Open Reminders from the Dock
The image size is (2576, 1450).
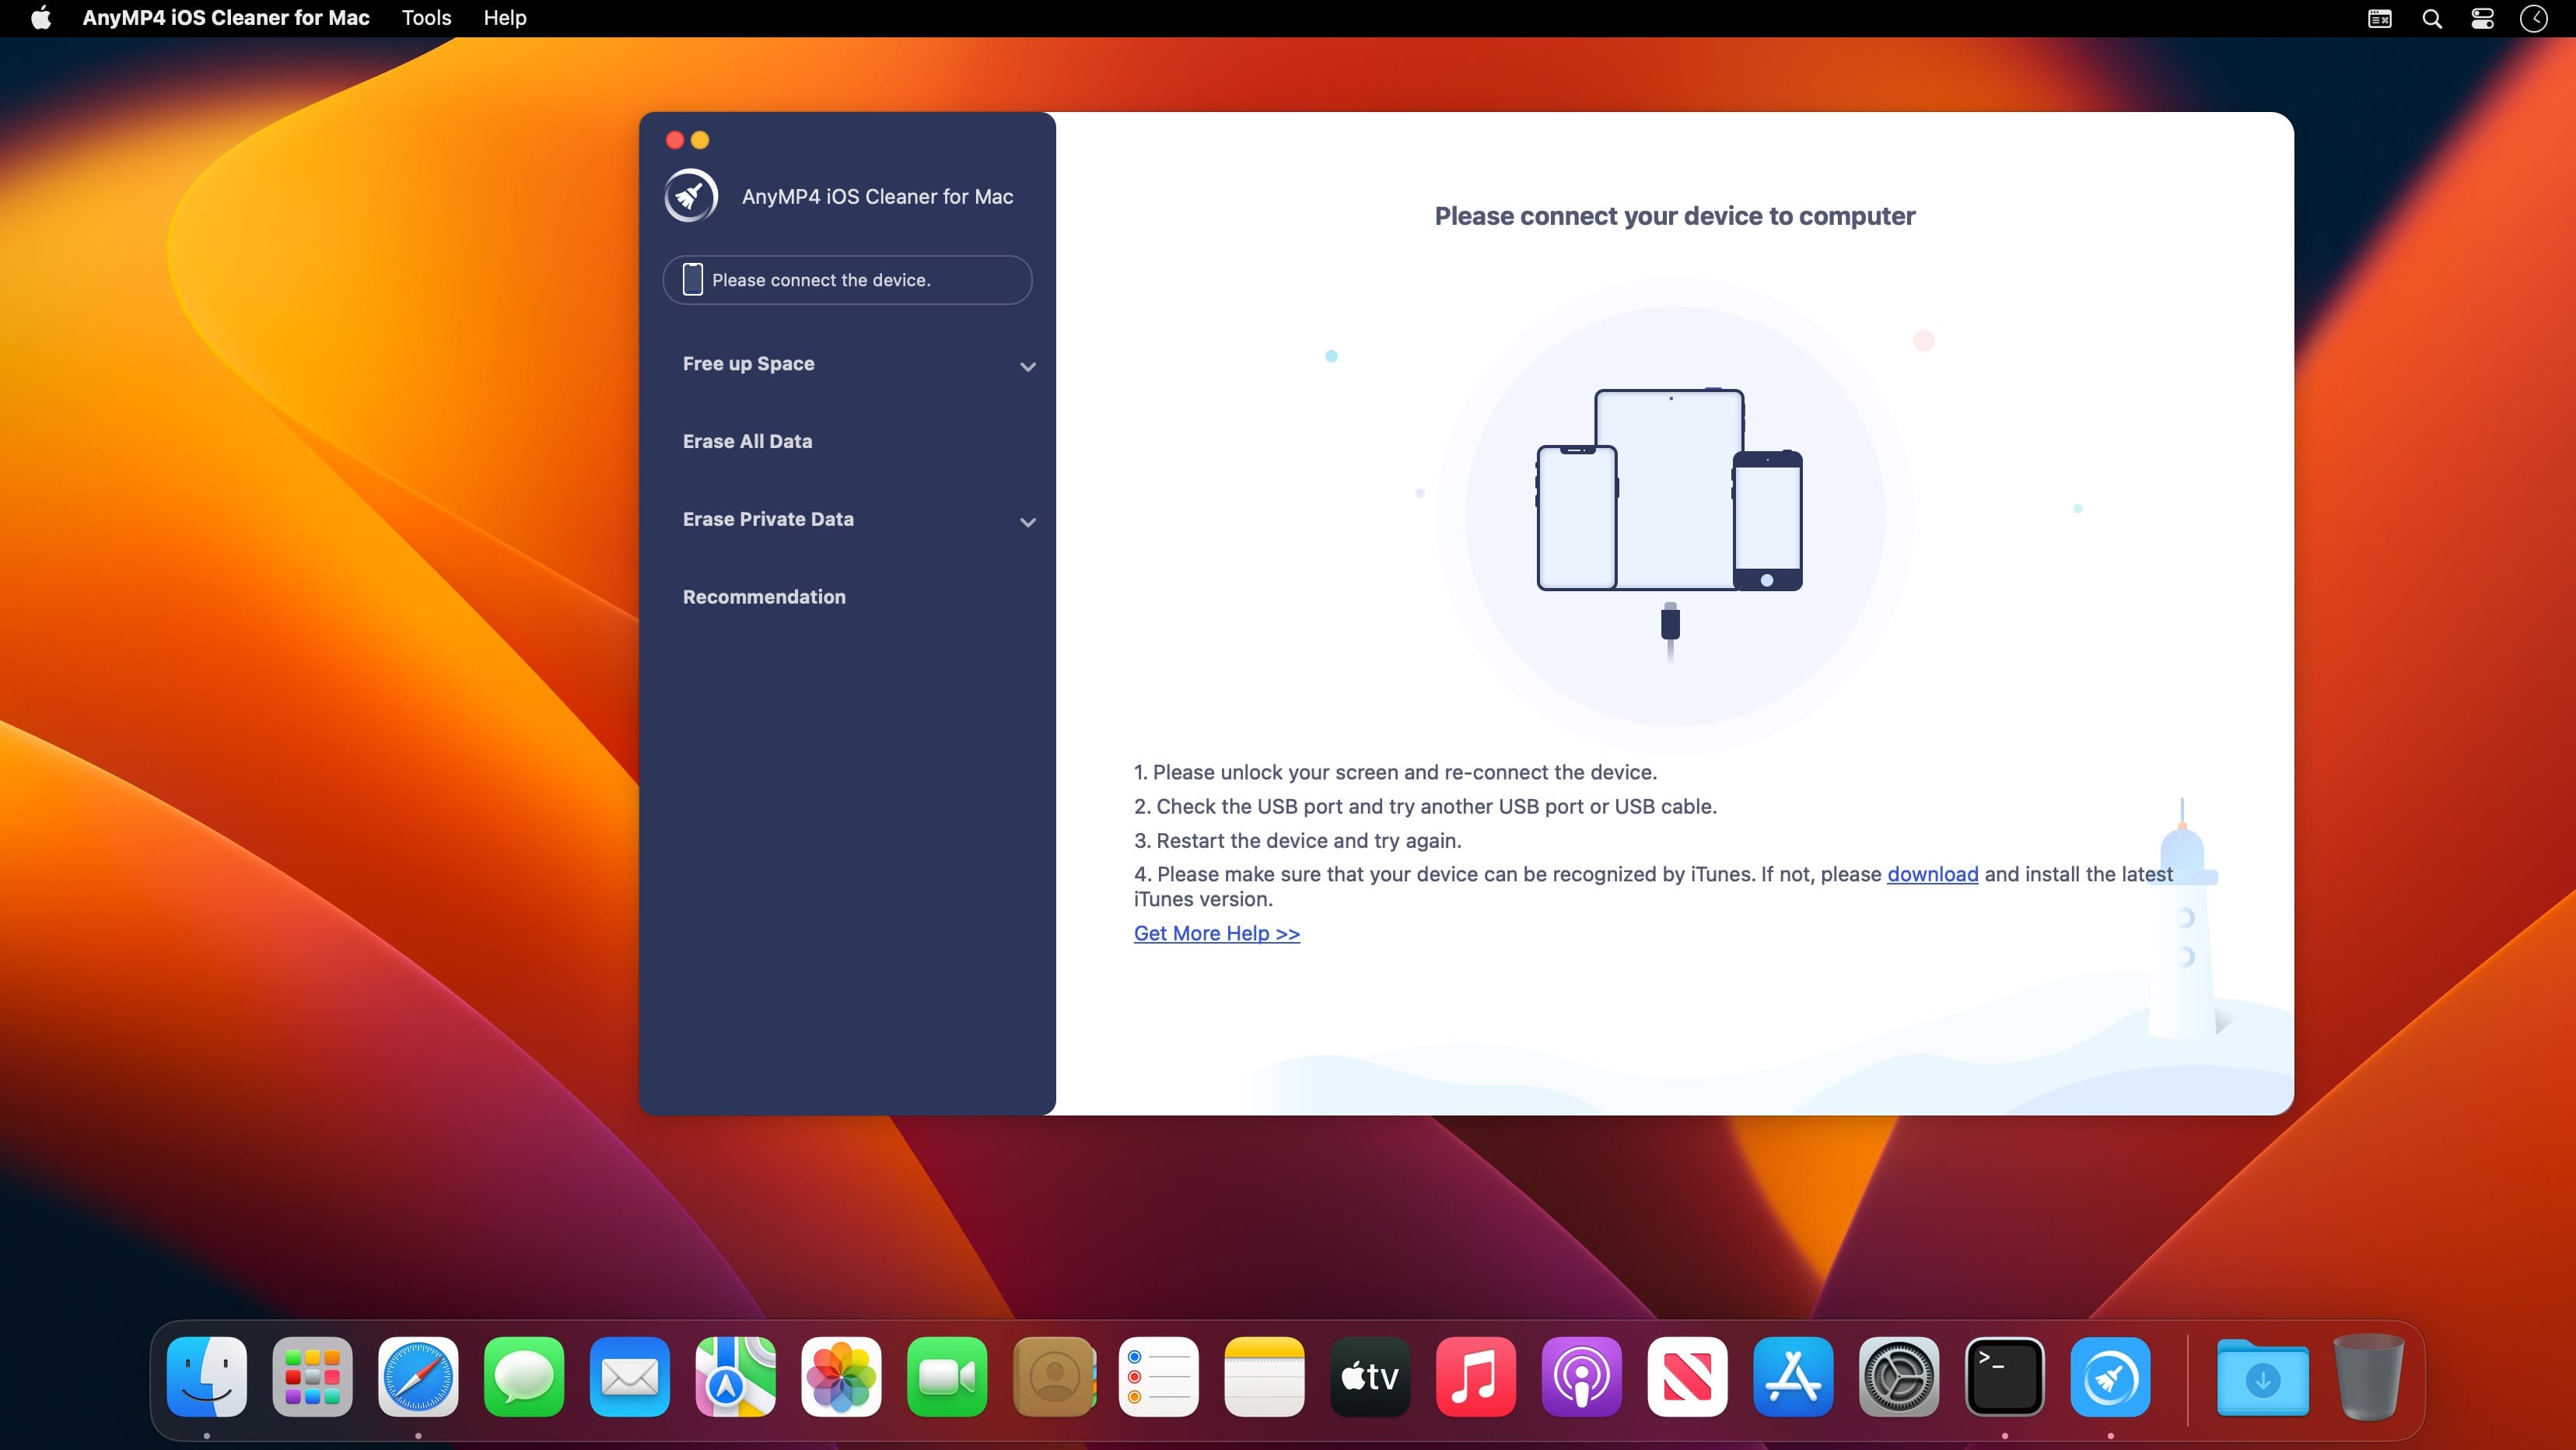click(1158, 1376)
